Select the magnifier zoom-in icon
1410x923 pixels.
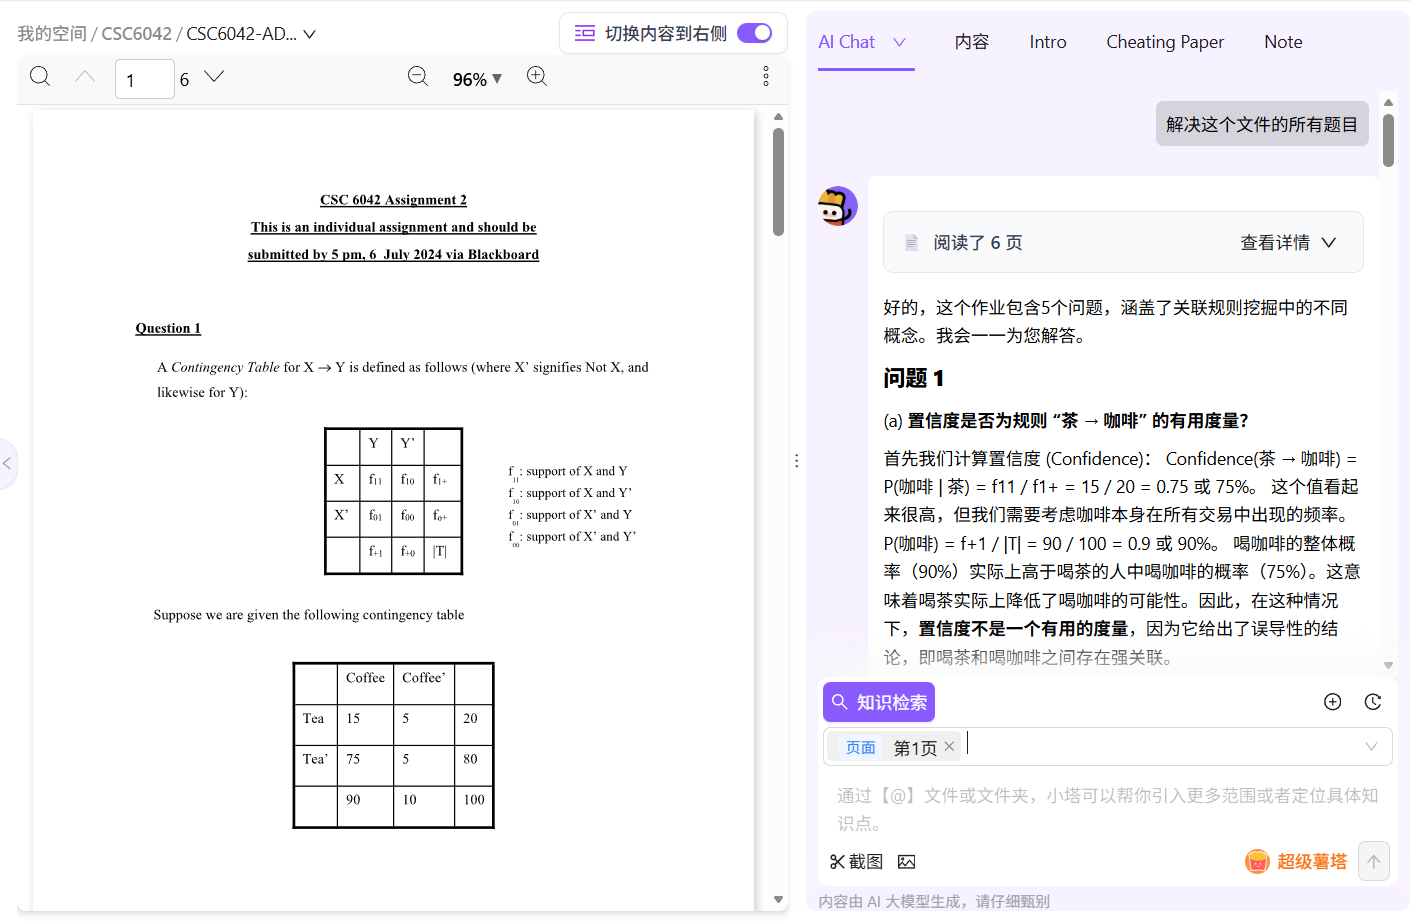[x=537, y=76]
